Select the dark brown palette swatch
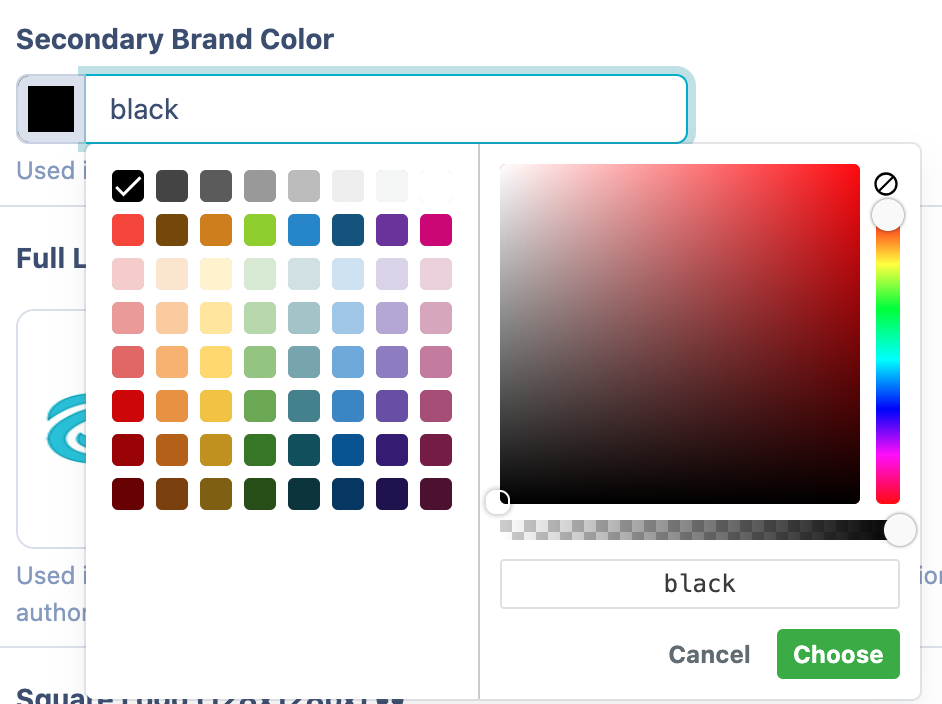The width and height of the screenshot is (942, 704). tap(172, 230)
